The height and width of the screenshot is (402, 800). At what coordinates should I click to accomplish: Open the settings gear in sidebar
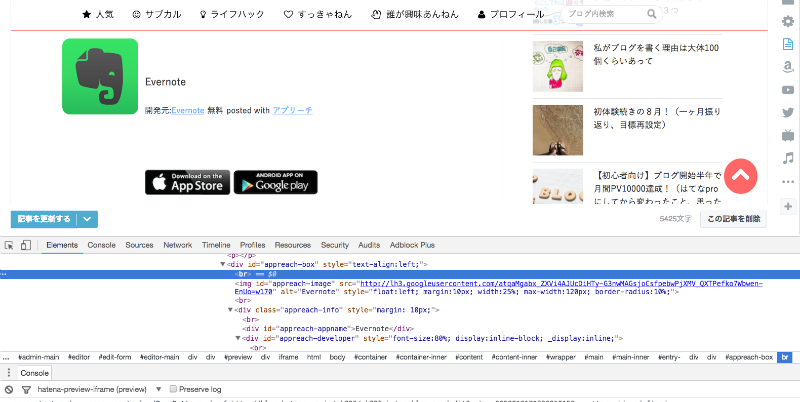788,21
